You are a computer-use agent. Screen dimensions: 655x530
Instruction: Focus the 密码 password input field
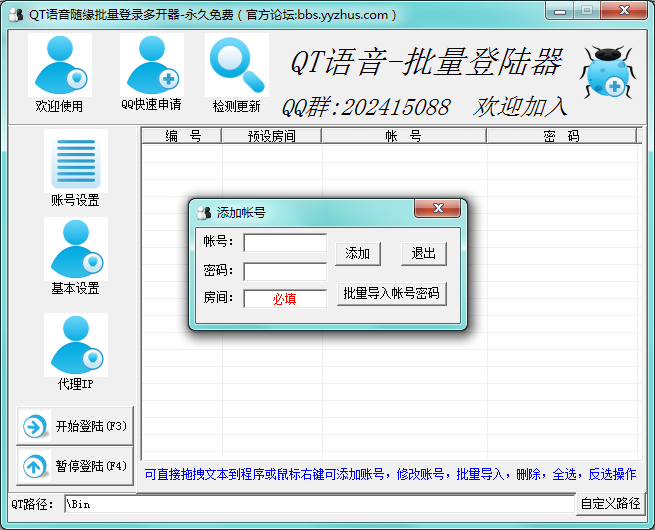(285, 271)
